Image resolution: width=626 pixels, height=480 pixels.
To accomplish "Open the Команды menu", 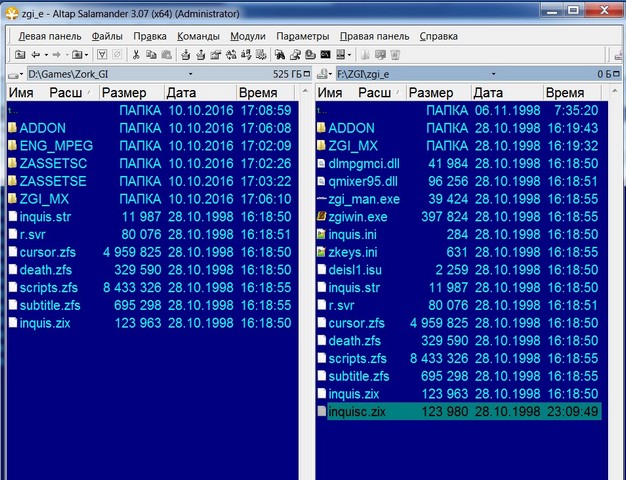I will pyautogui.click(x=198, y=36).
